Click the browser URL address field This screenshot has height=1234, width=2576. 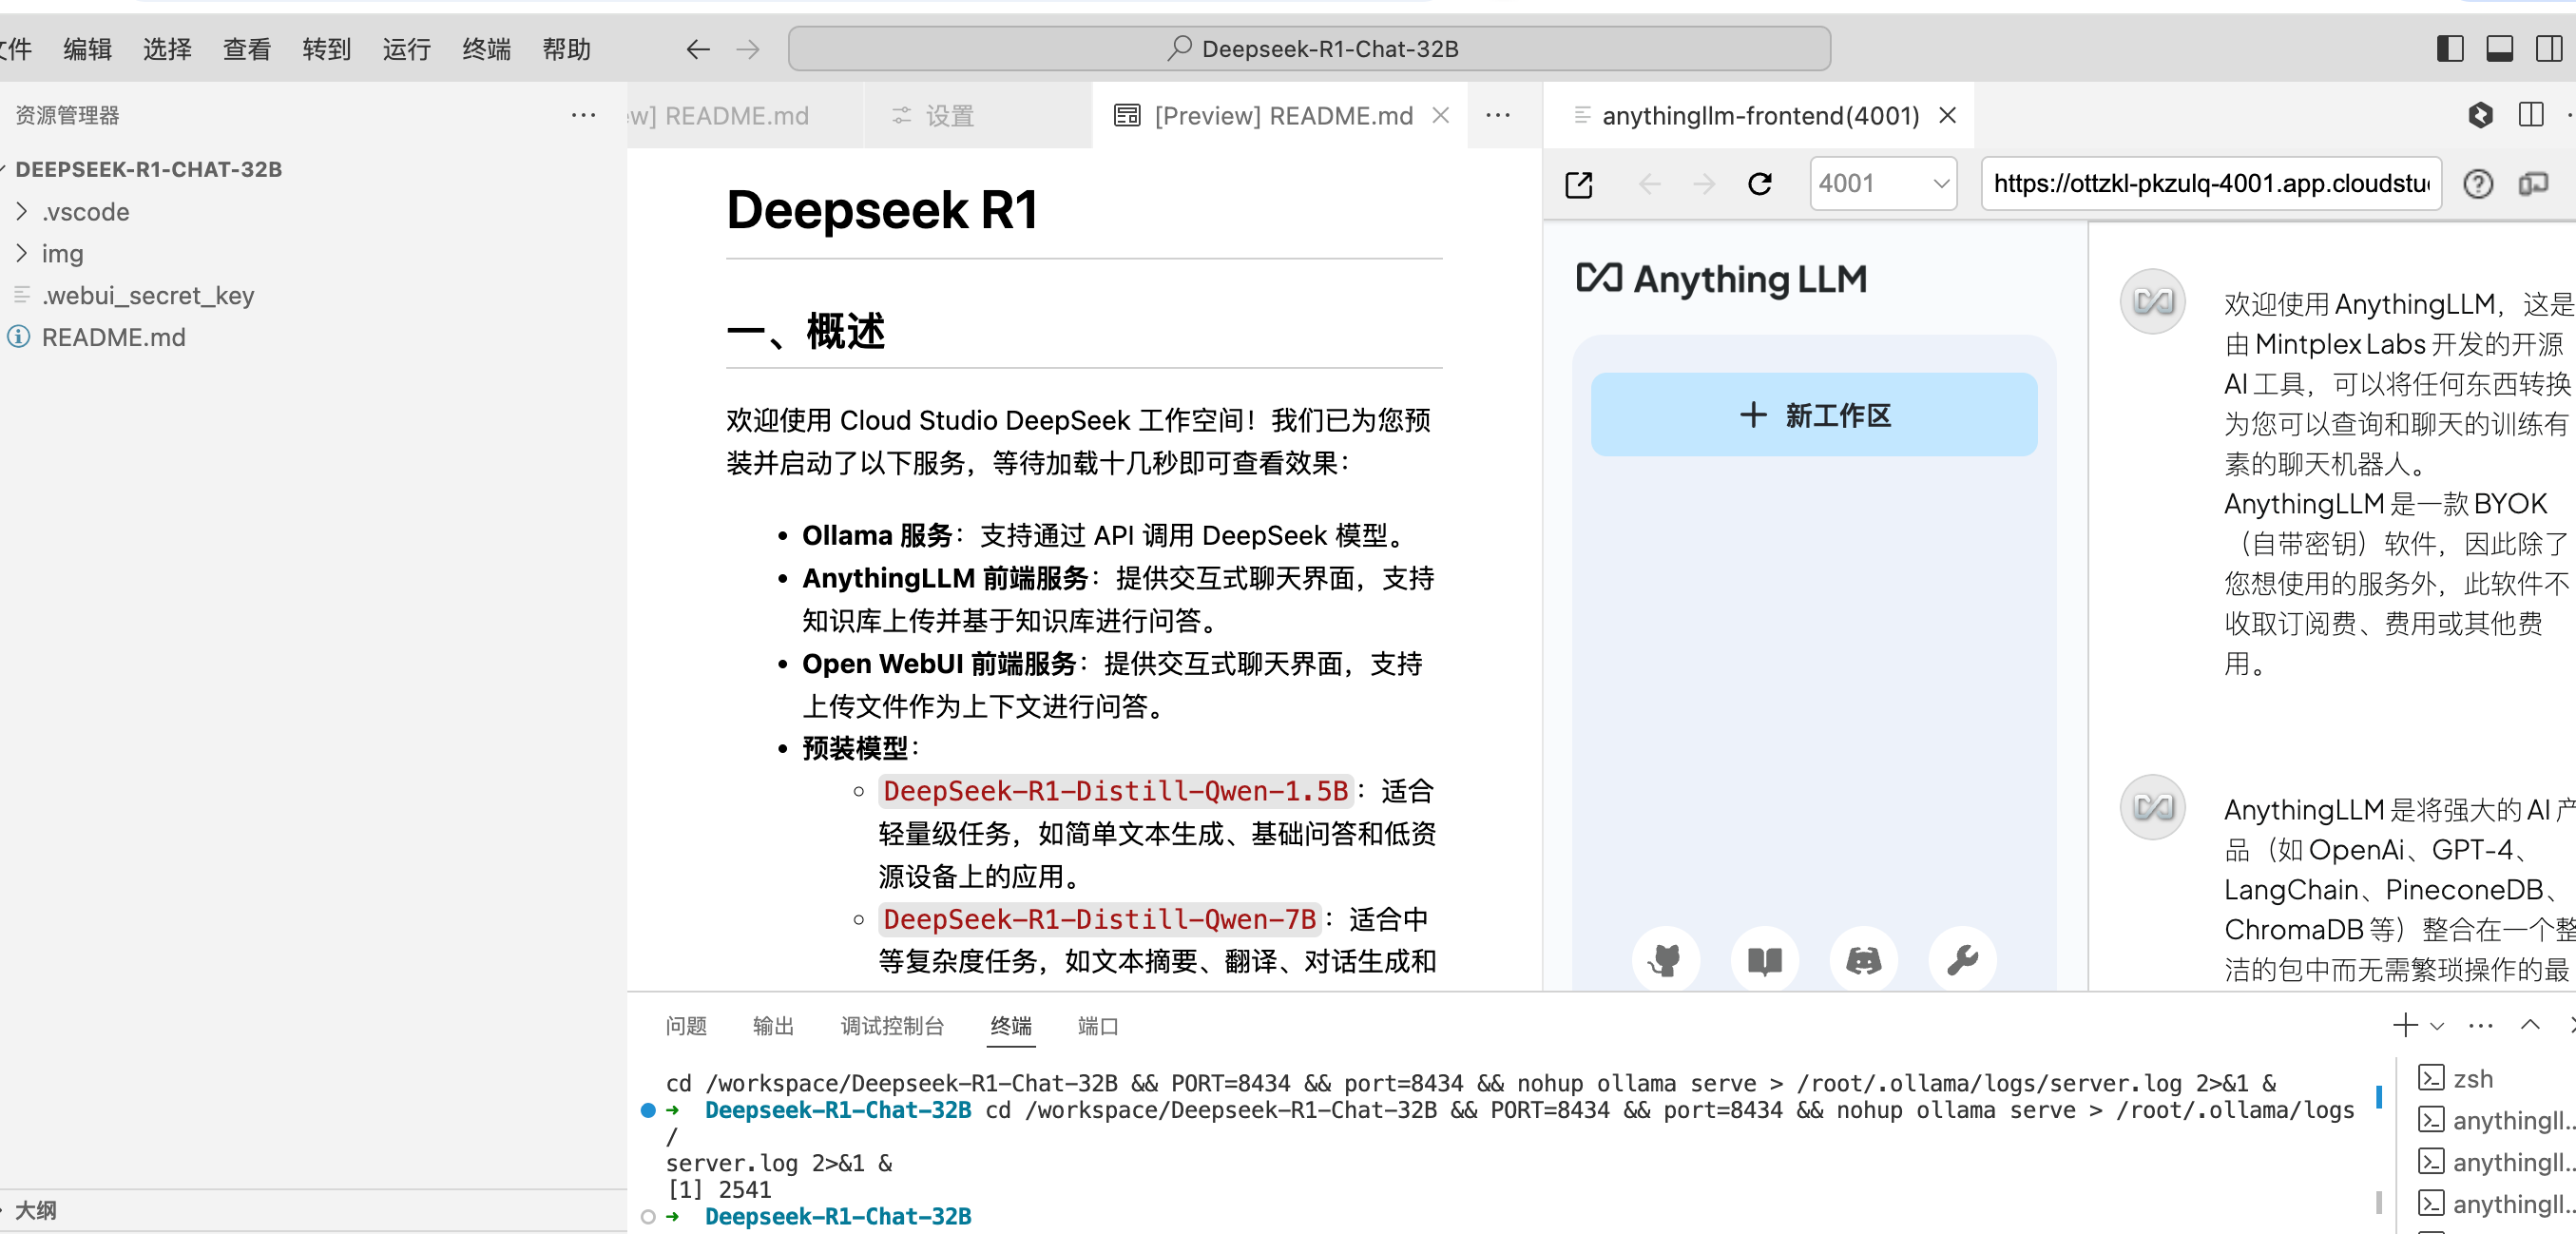coord(2210,184)
